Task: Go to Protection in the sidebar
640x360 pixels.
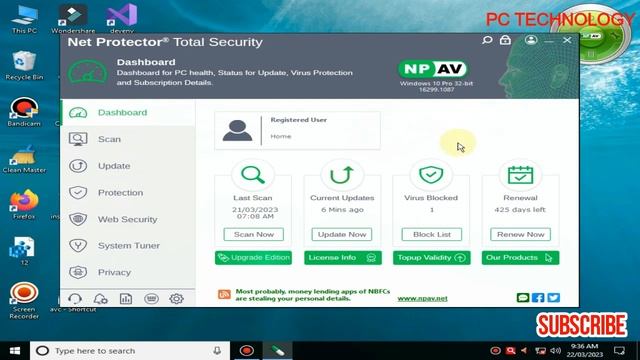Action: 128,193
